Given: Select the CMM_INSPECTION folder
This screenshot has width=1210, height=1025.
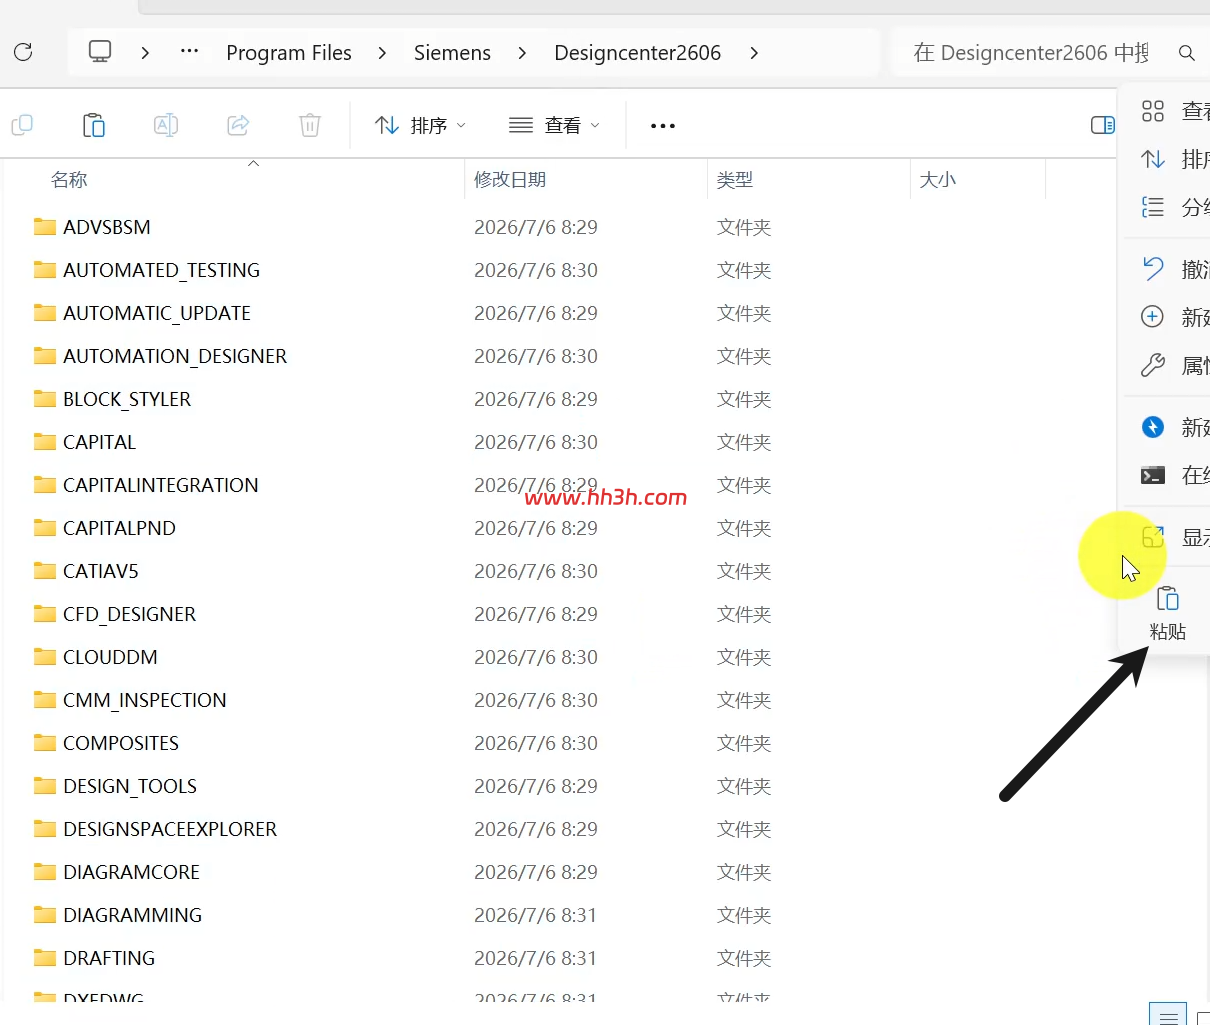Looking at the screenshot, I should click(x=145, y=700).
